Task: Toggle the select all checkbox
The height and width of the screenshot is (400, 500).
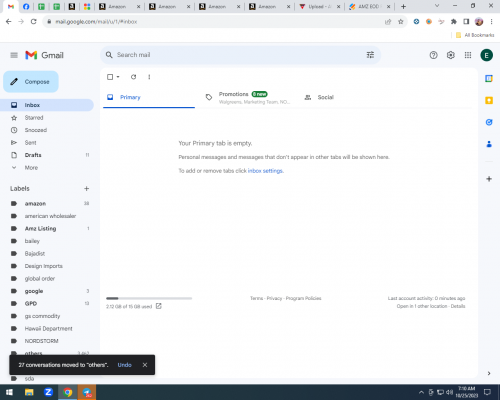Action: (x=110, y=77)
